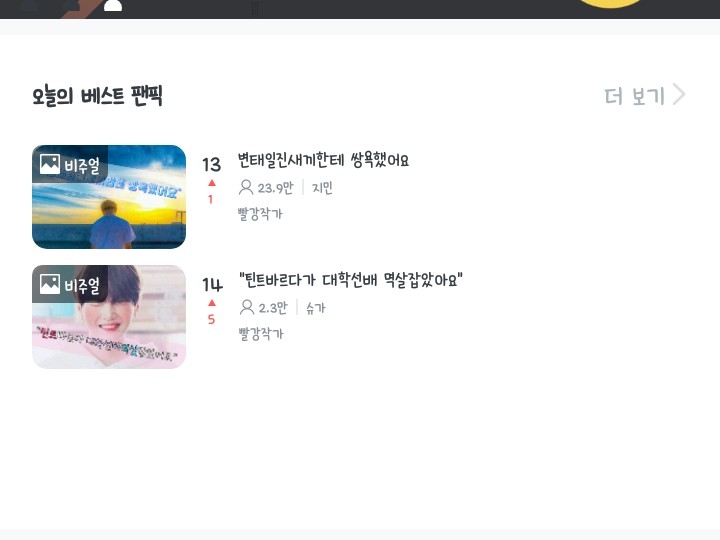The width and height of the screenshot is (720, 540).
Task: Click the person icon beside 2.3만
Action: pos(247,307)
